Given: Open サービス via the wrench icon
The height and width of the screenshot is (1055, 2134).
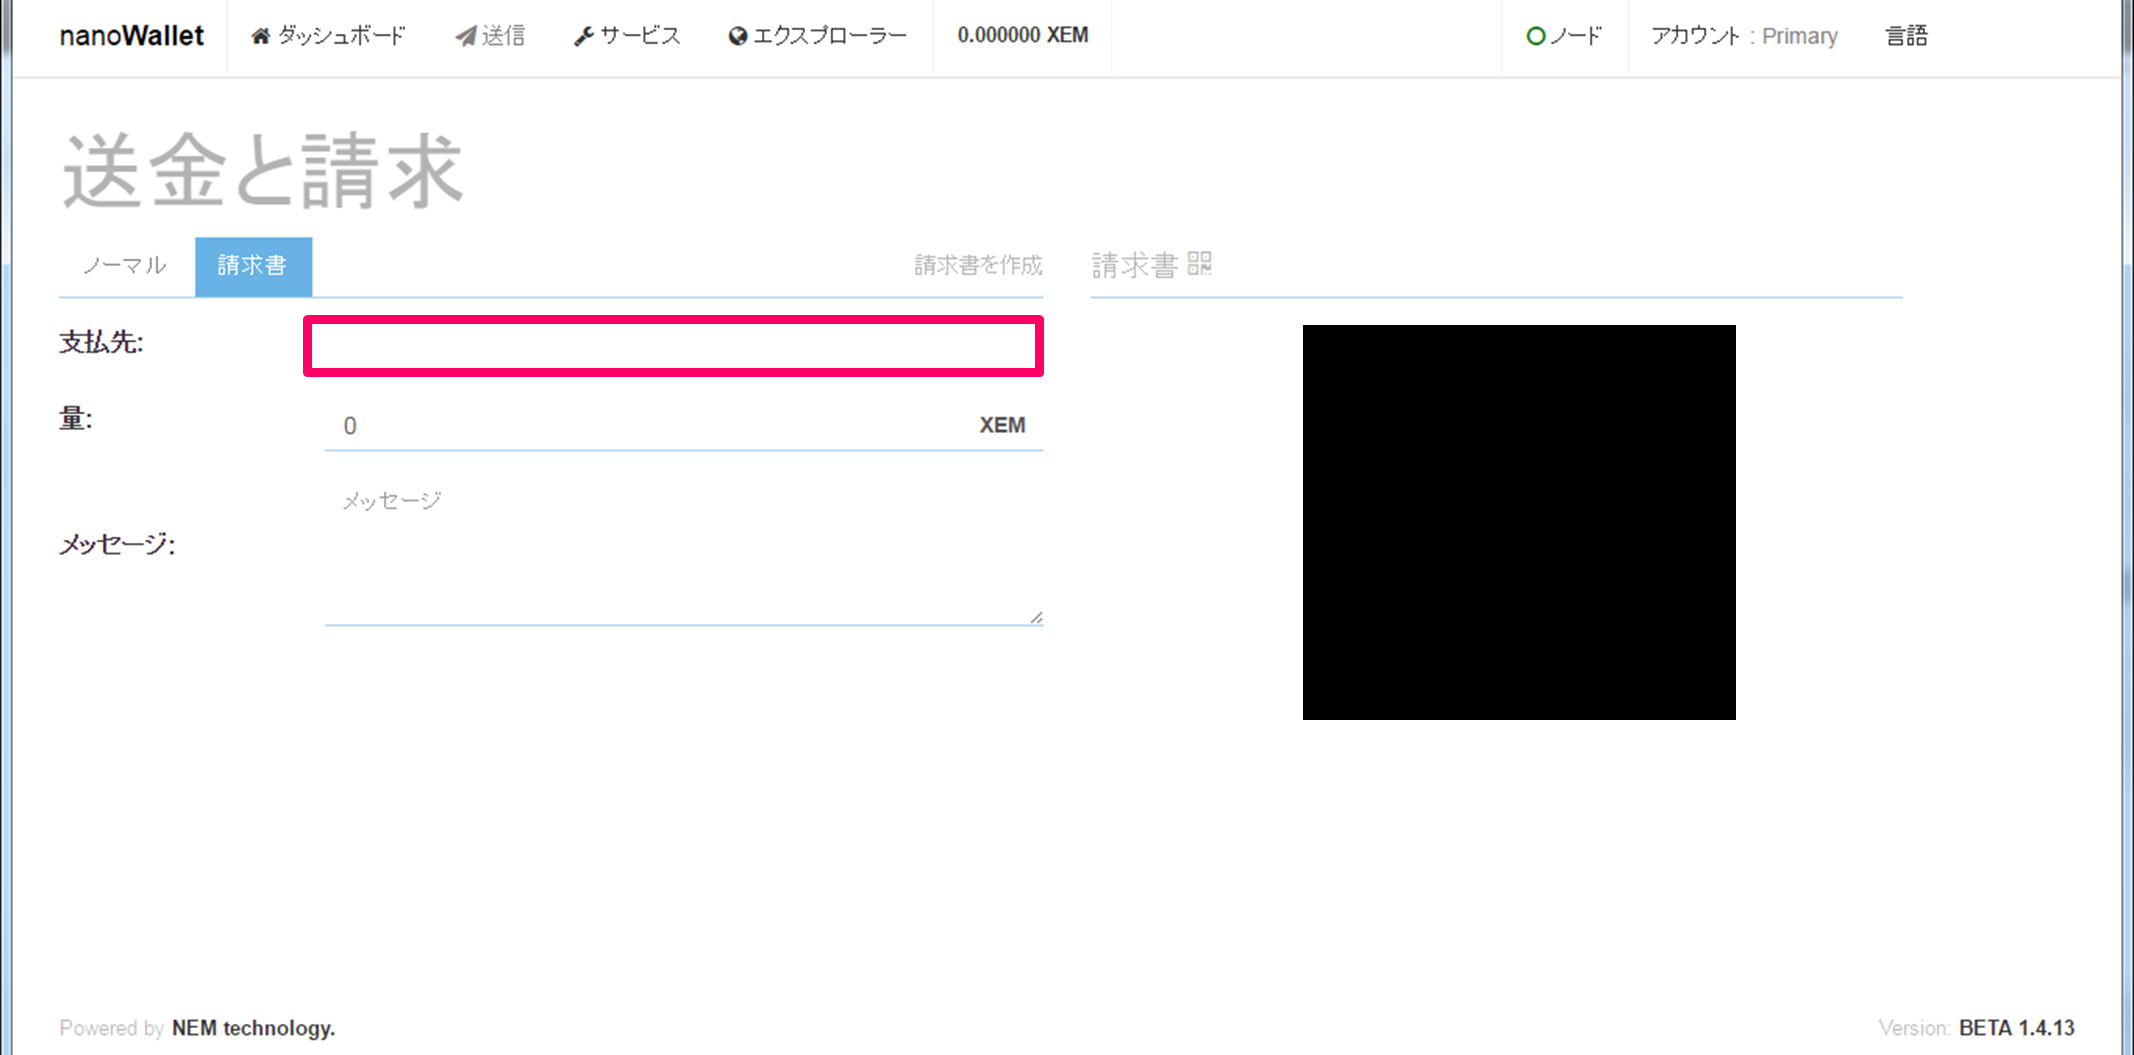Looking at the screenshot, I should pyautogui.click(x=584, y=36).
